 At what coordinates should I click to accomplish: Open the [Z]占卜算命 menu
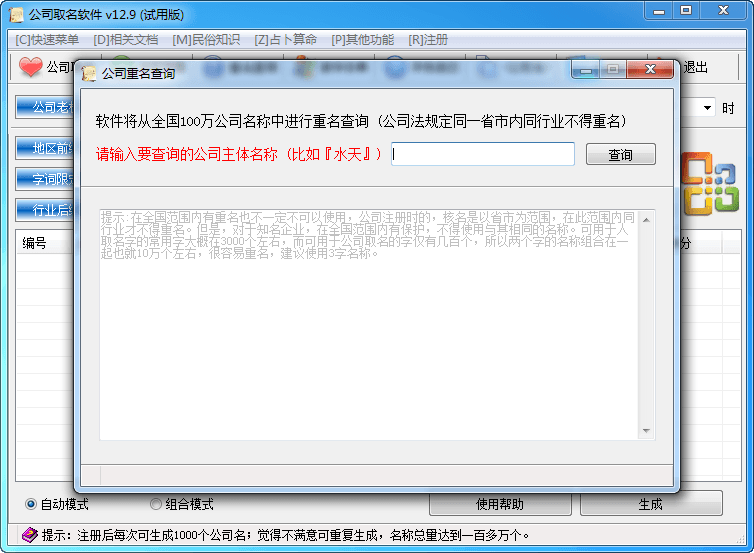pyautogui.click(x=285, y=40)
